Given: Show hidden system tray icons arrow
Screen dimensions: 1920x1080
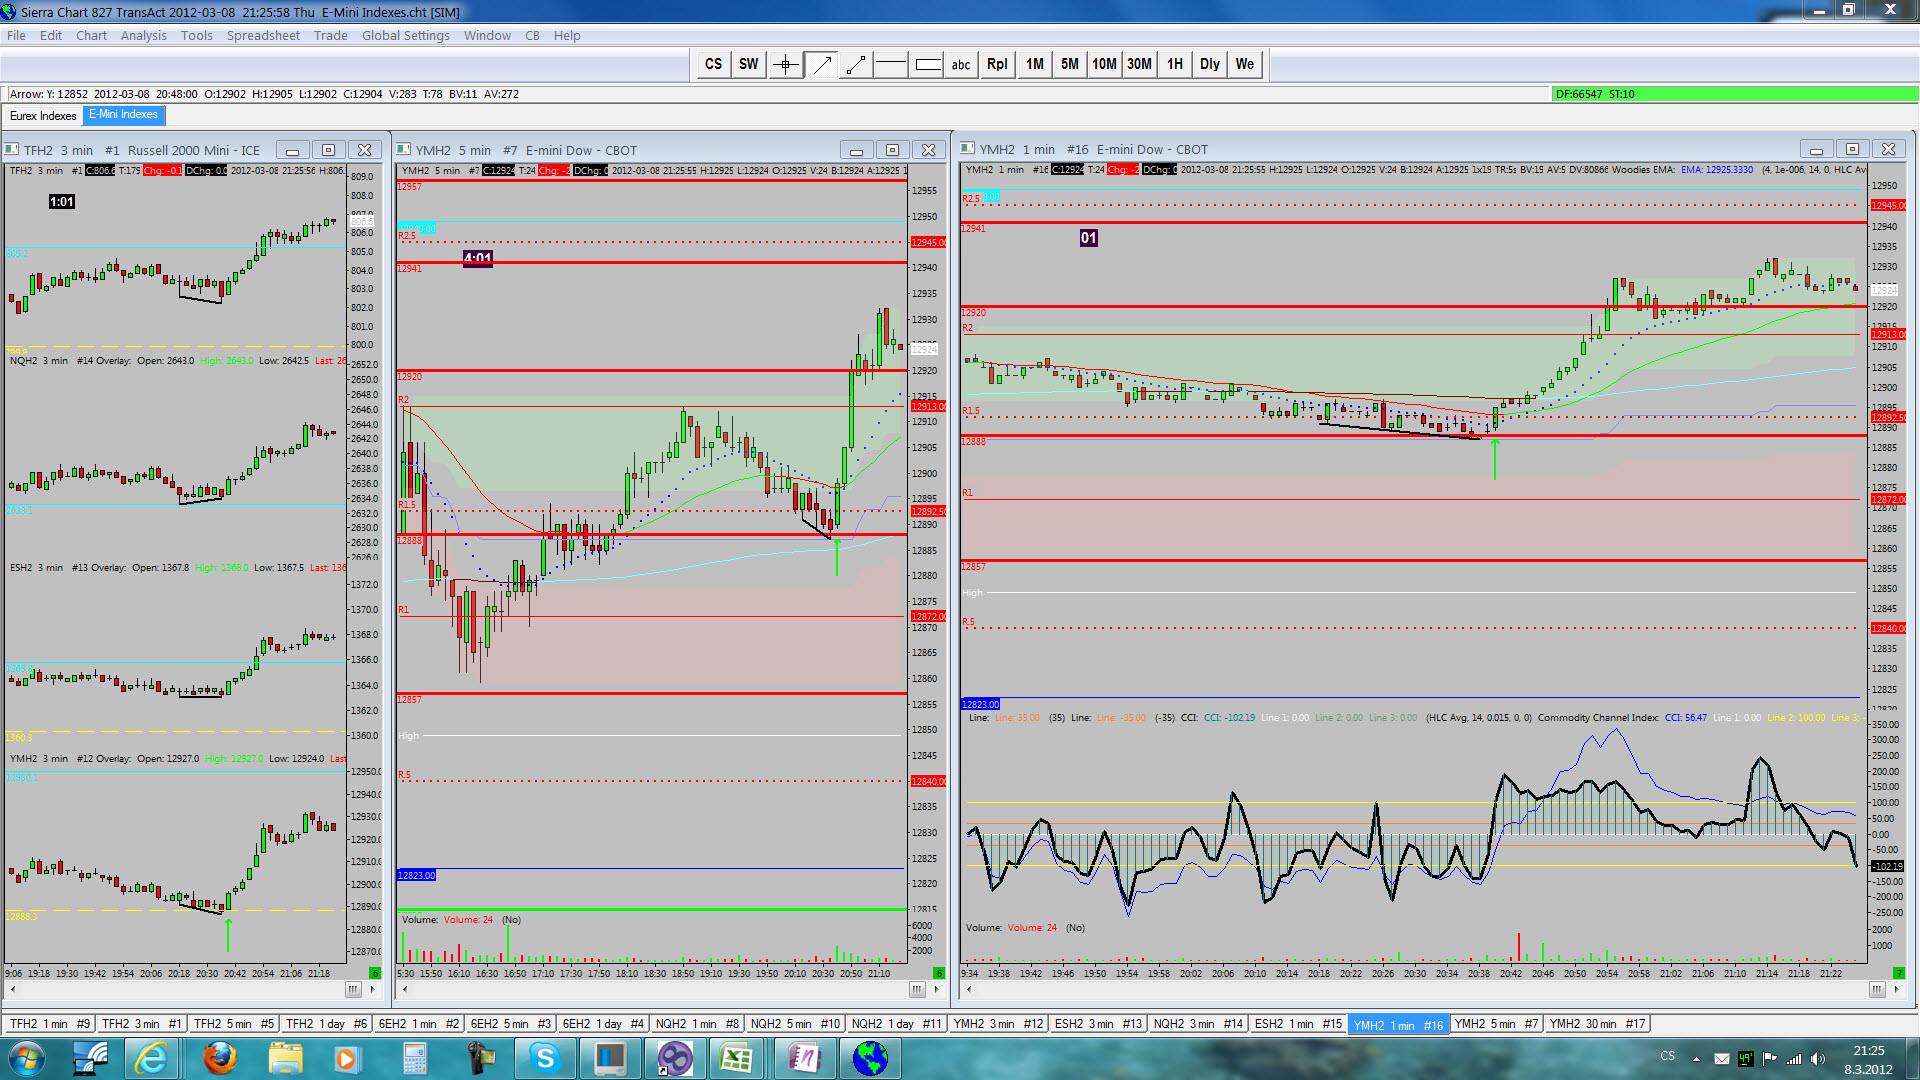Looking at the screenshot, I should coord(1696,1058).
